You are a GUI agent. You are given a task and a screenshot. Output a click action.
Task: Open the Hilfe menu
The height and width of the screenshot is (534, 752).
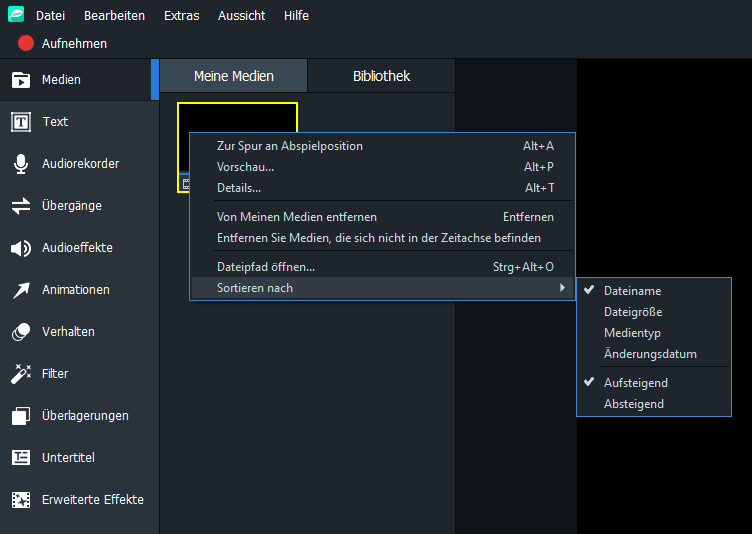click(296, 15)
